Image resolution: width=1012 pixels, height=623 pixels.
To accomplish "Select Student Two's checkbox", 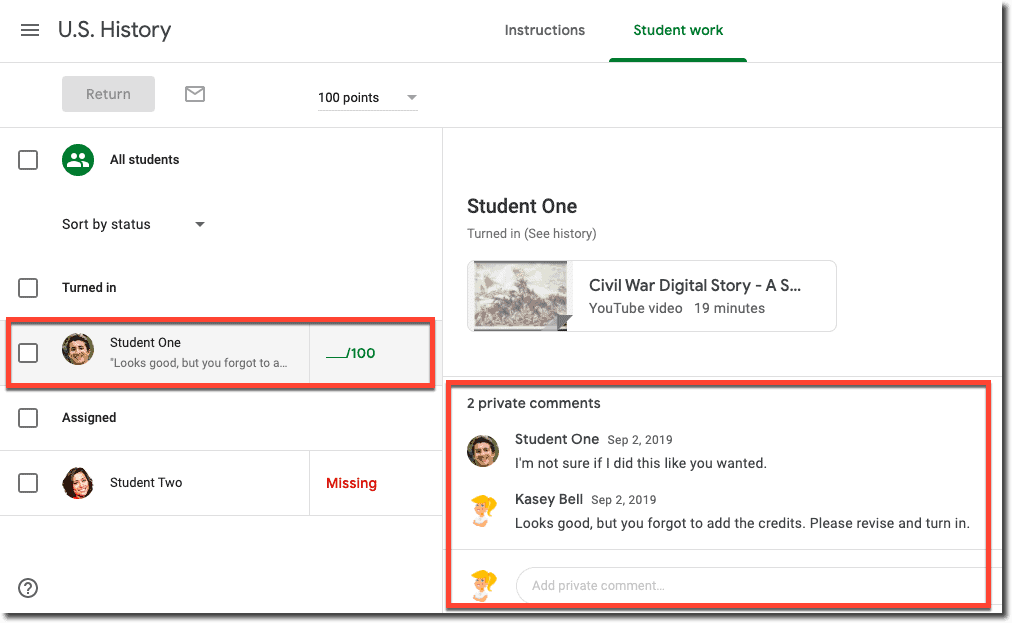I will (x=28, y=482).
